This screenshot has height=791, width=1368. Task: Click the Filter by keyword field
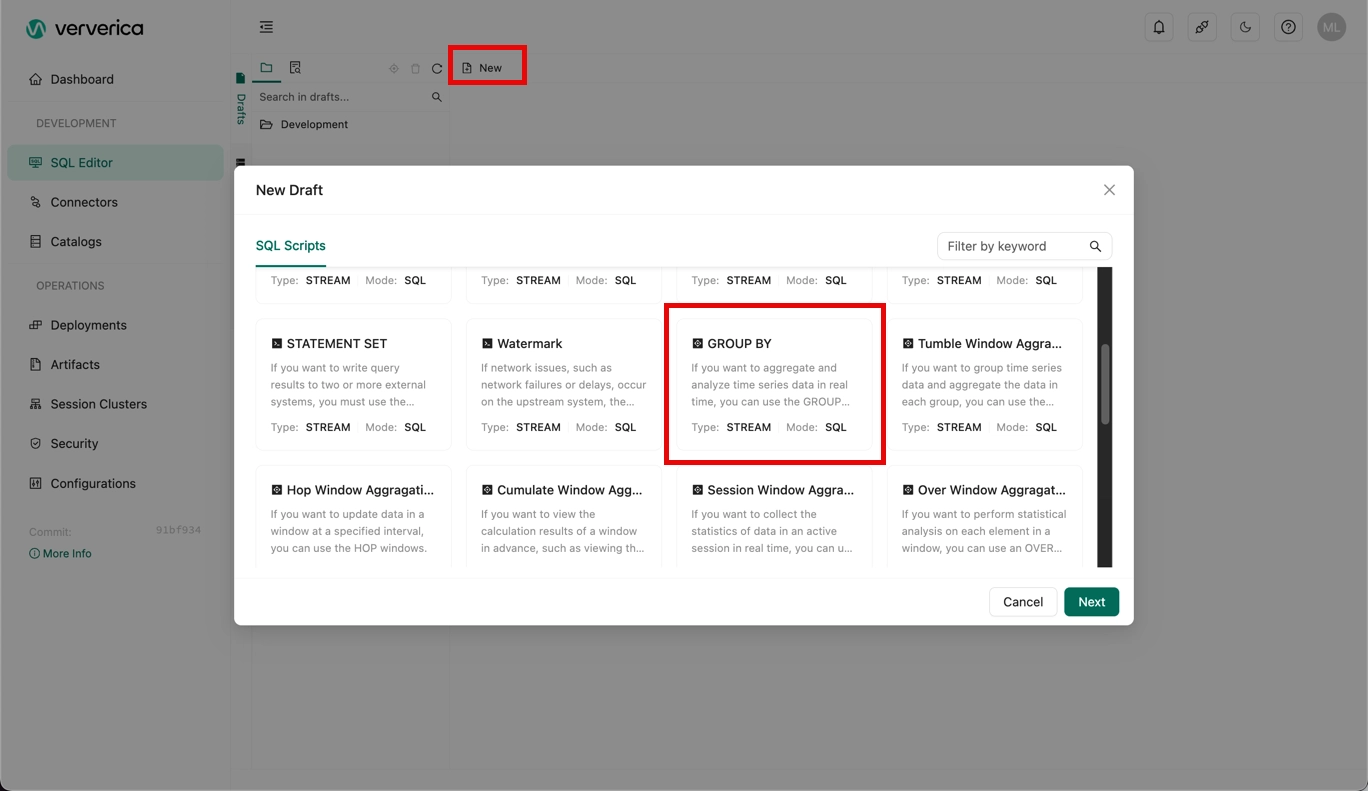[x=1024, y=246]
